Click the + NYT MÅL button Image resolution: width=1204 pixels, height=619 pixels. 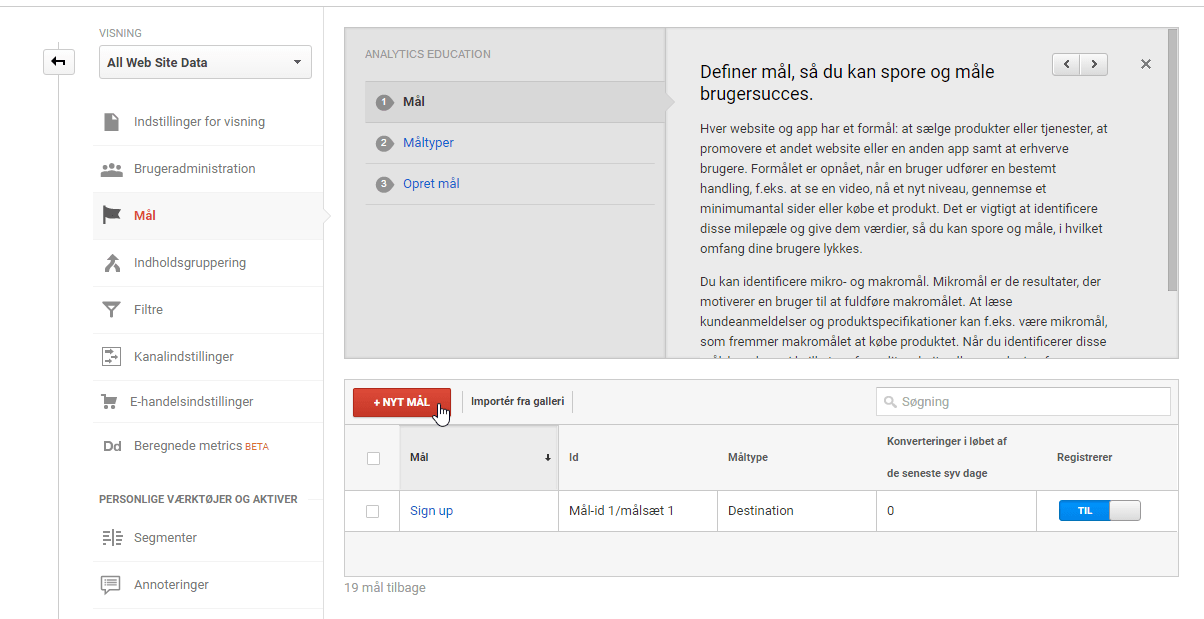402,403
